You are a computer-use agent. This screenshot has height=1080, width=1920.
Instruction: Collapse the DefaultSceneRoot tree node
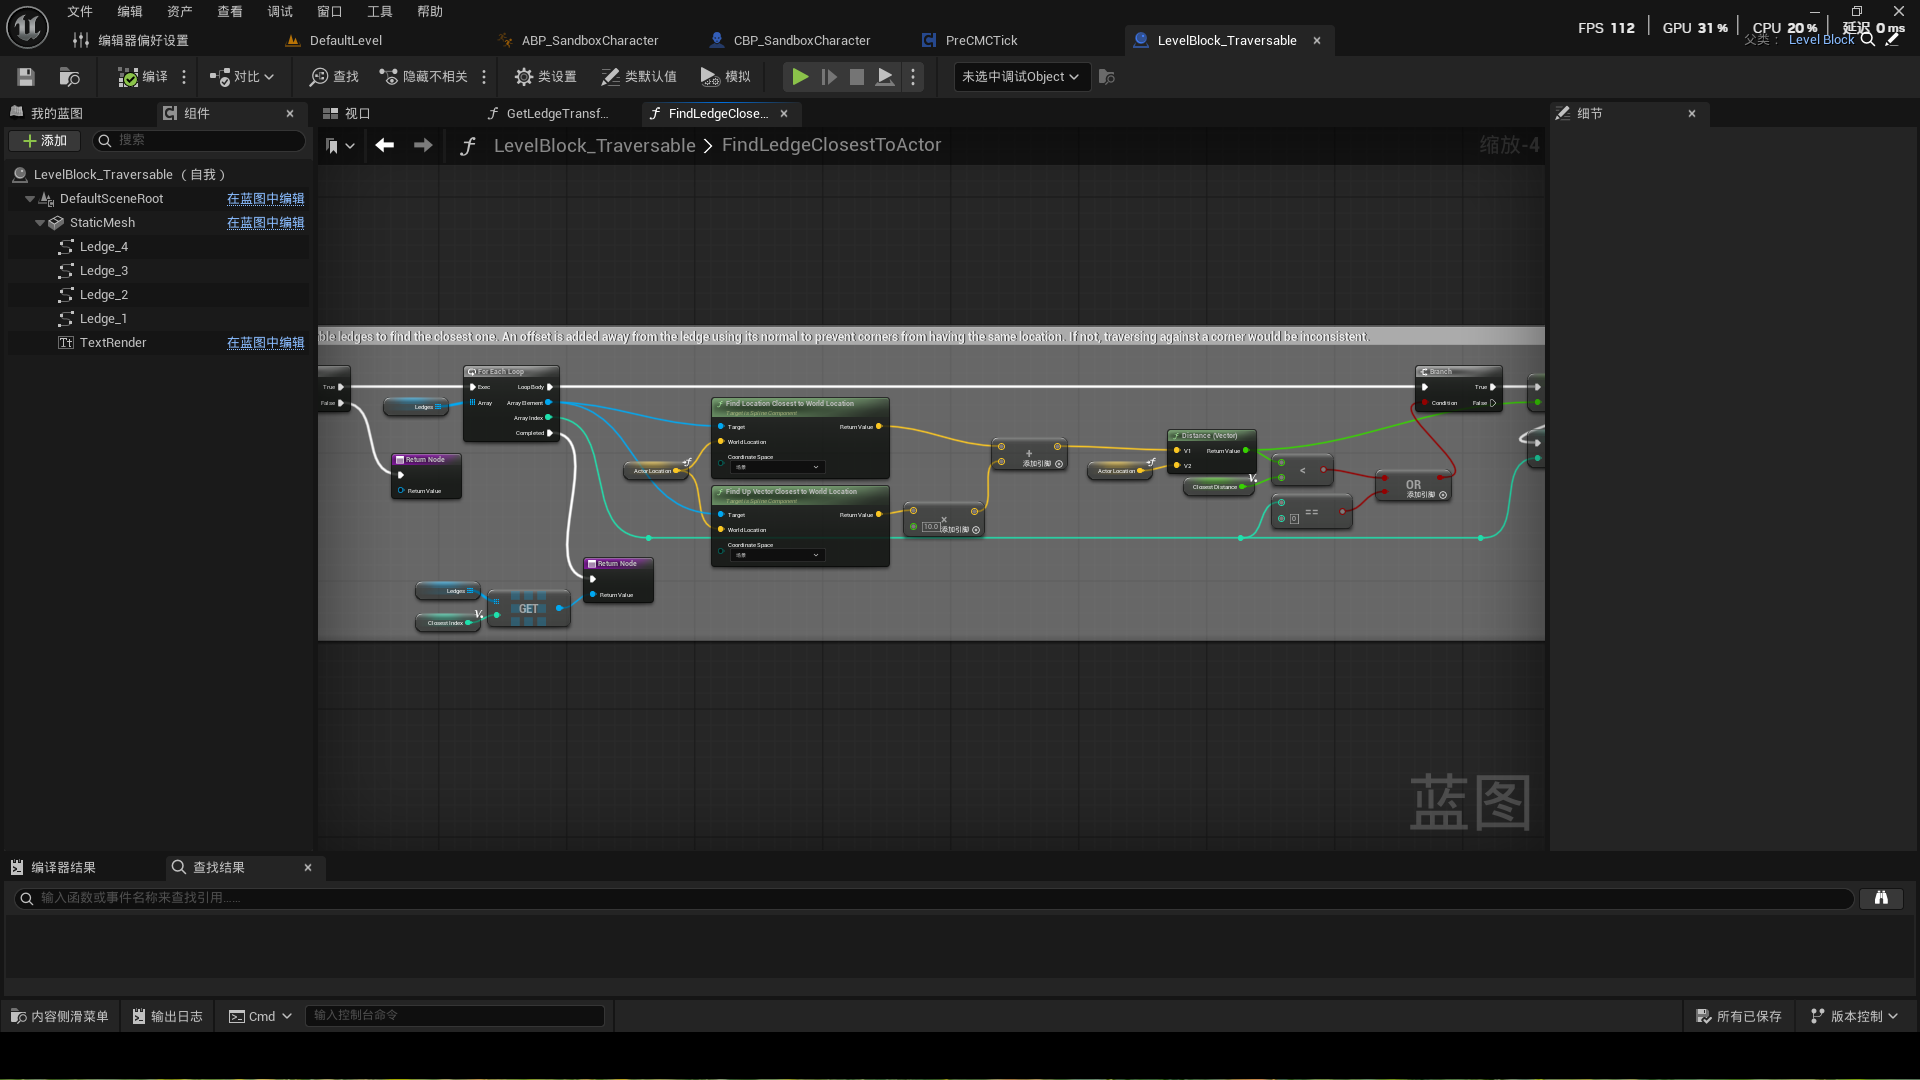point(30,199)
